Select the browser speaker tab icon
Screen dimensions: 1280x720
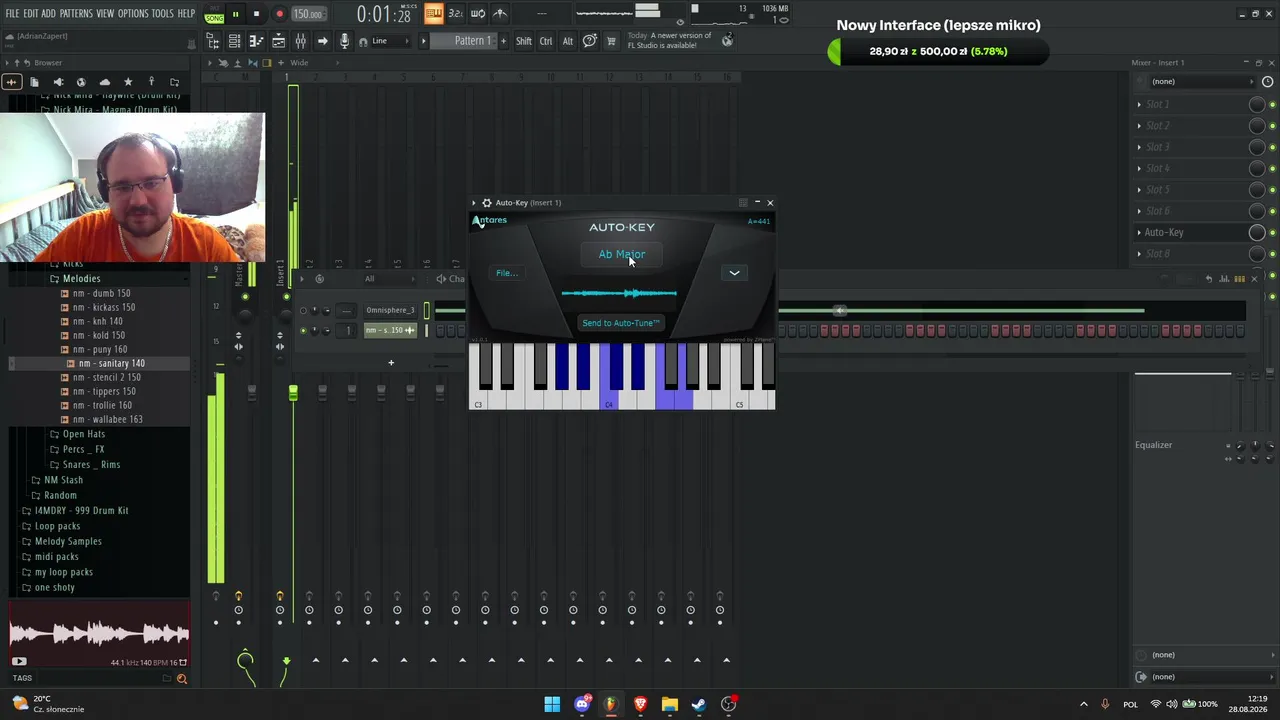tap(58, 82)
